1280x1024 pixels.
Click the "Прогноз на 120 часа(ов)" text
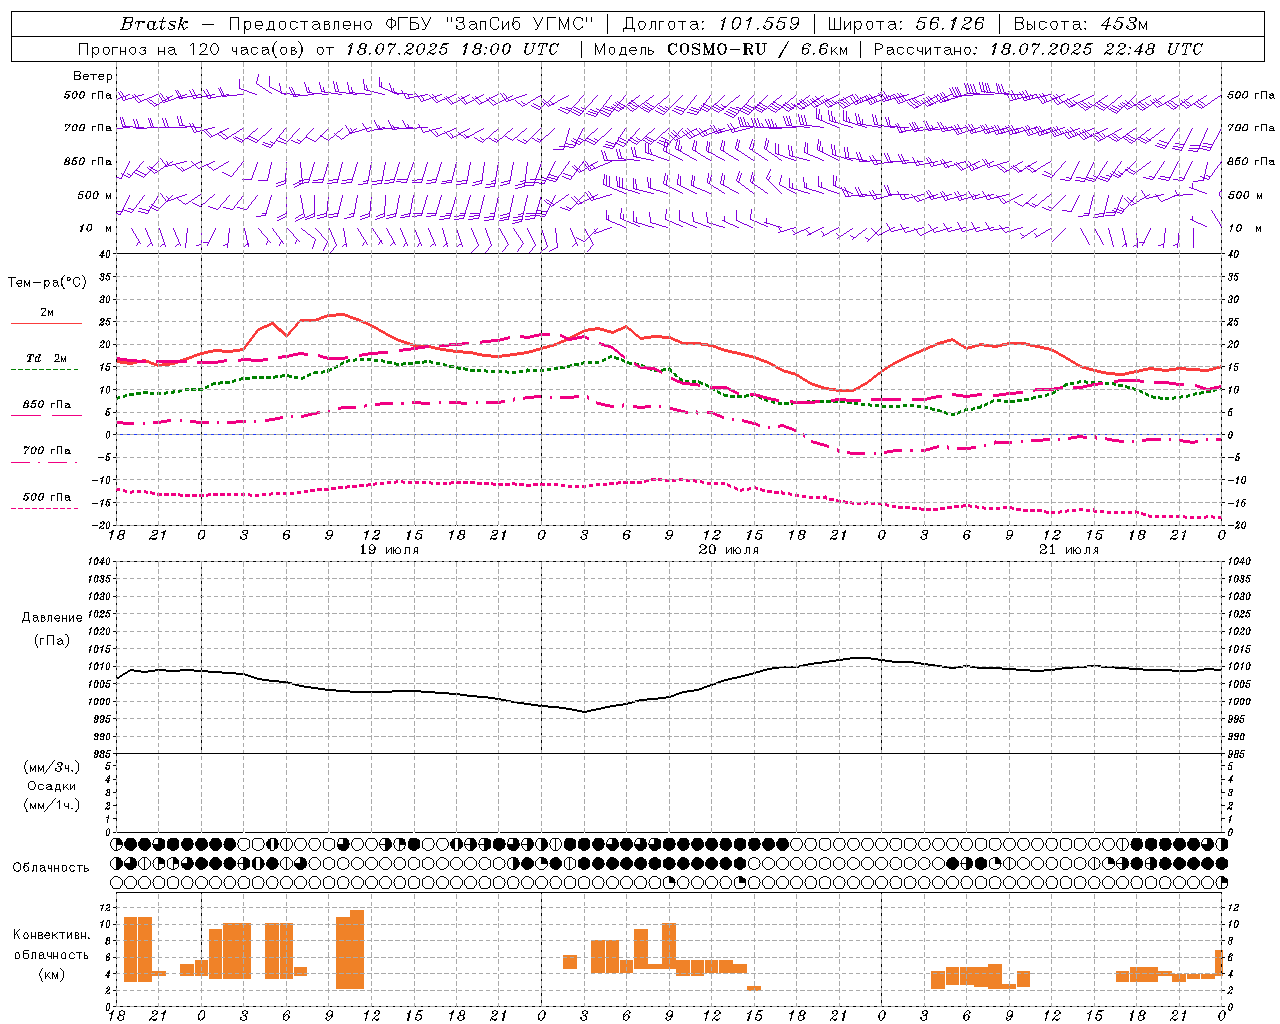[x=191, y=49]
